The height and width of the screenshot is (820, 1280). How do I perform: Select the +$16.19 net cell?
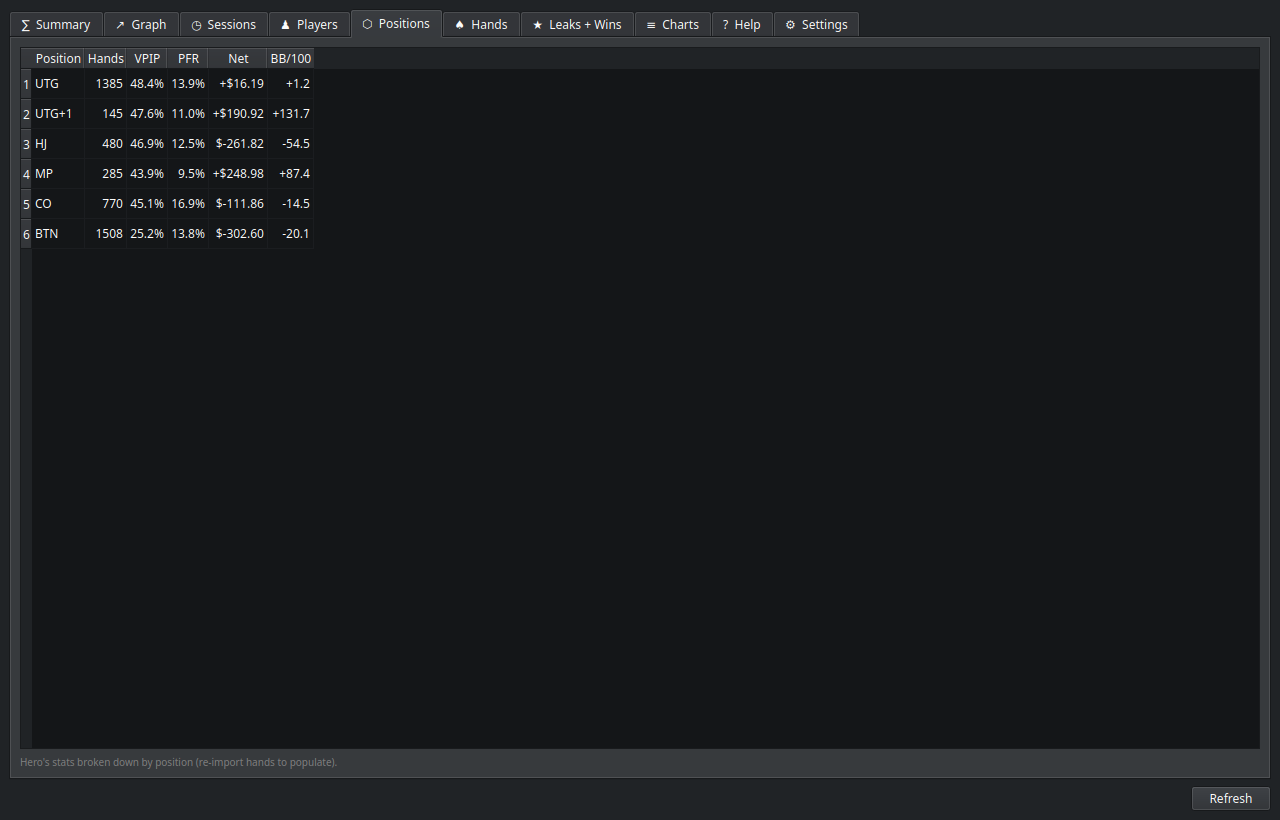click(238, 84)
